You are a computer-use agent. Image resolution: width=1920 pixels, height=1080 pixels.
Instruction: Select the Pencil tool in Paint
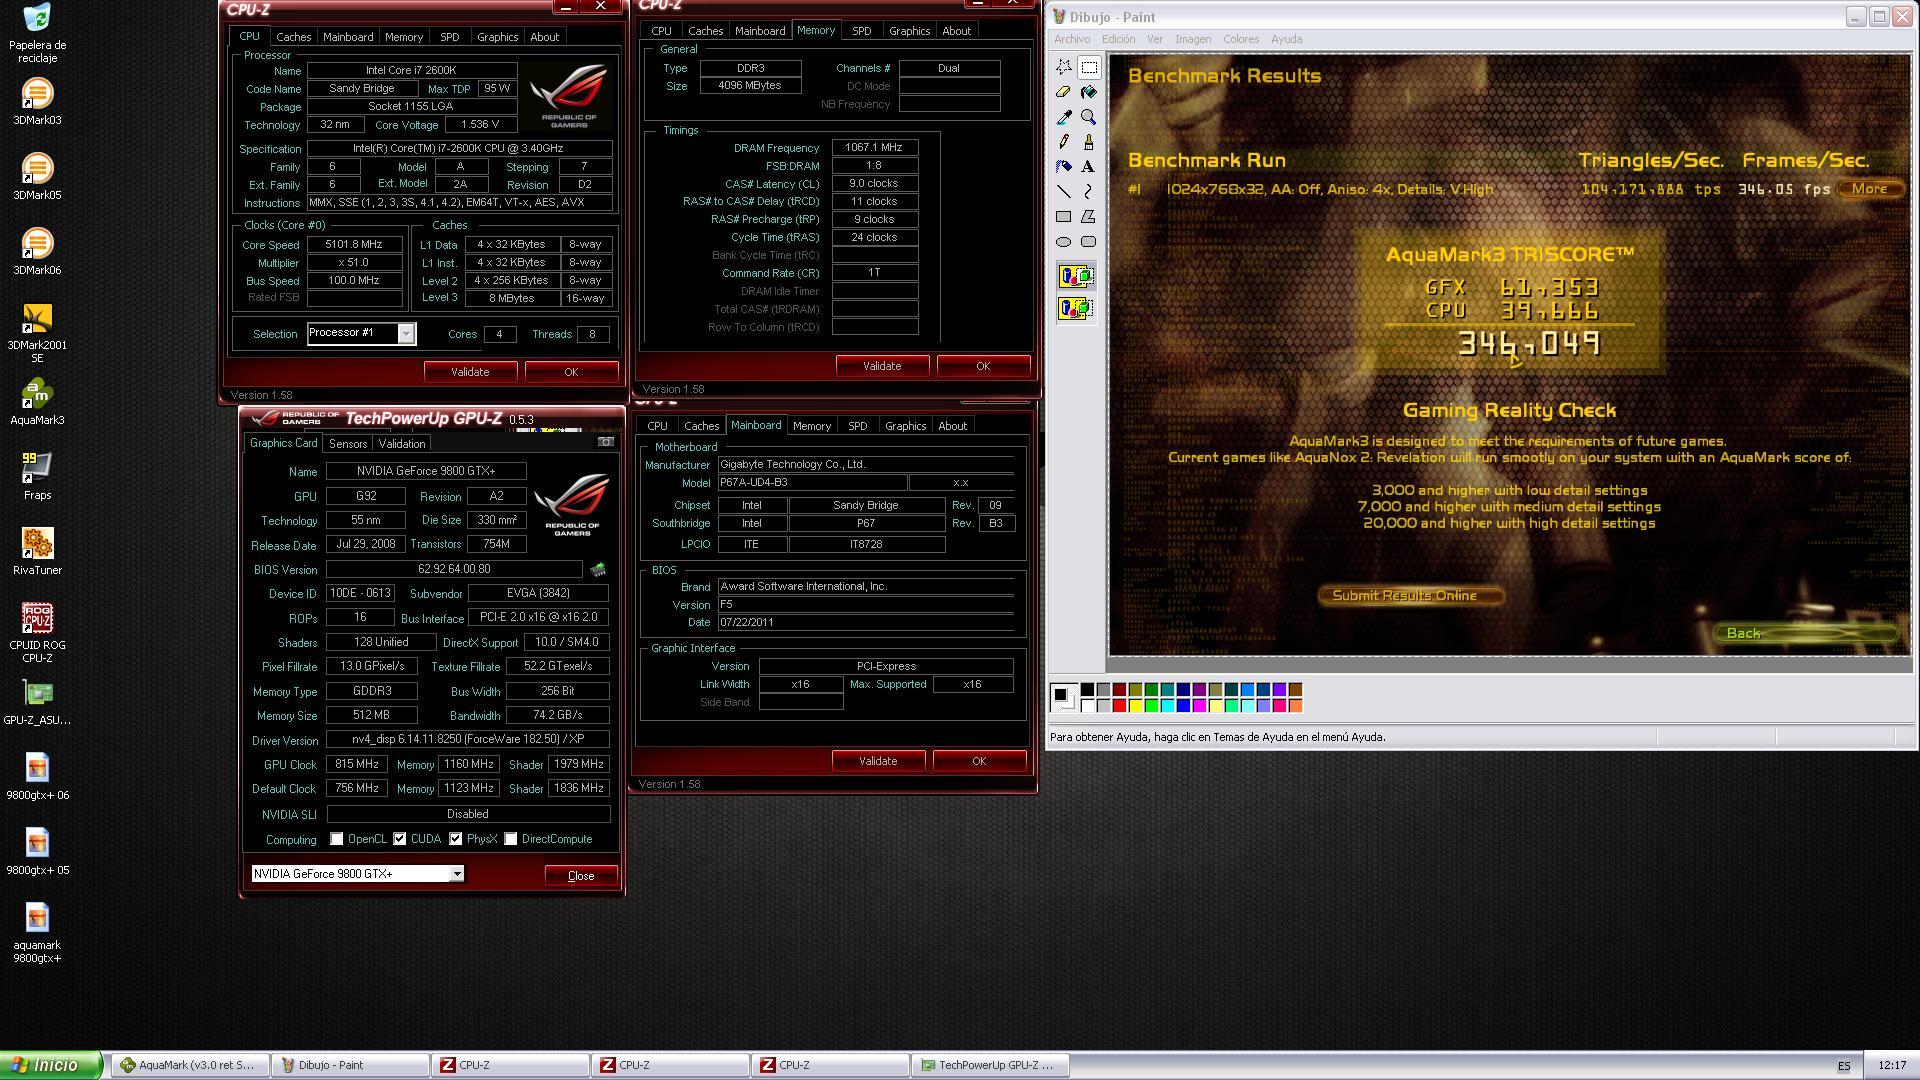coord(1064,142)
